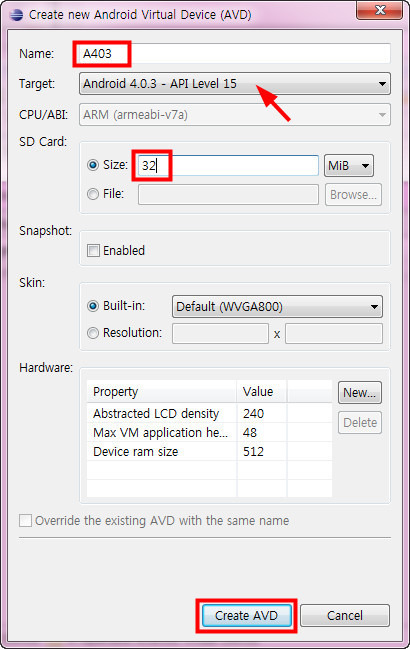This screenshot has width=410, height=649.
Task: Enable the Snapshot checkbox
Action: pos(93,250)
